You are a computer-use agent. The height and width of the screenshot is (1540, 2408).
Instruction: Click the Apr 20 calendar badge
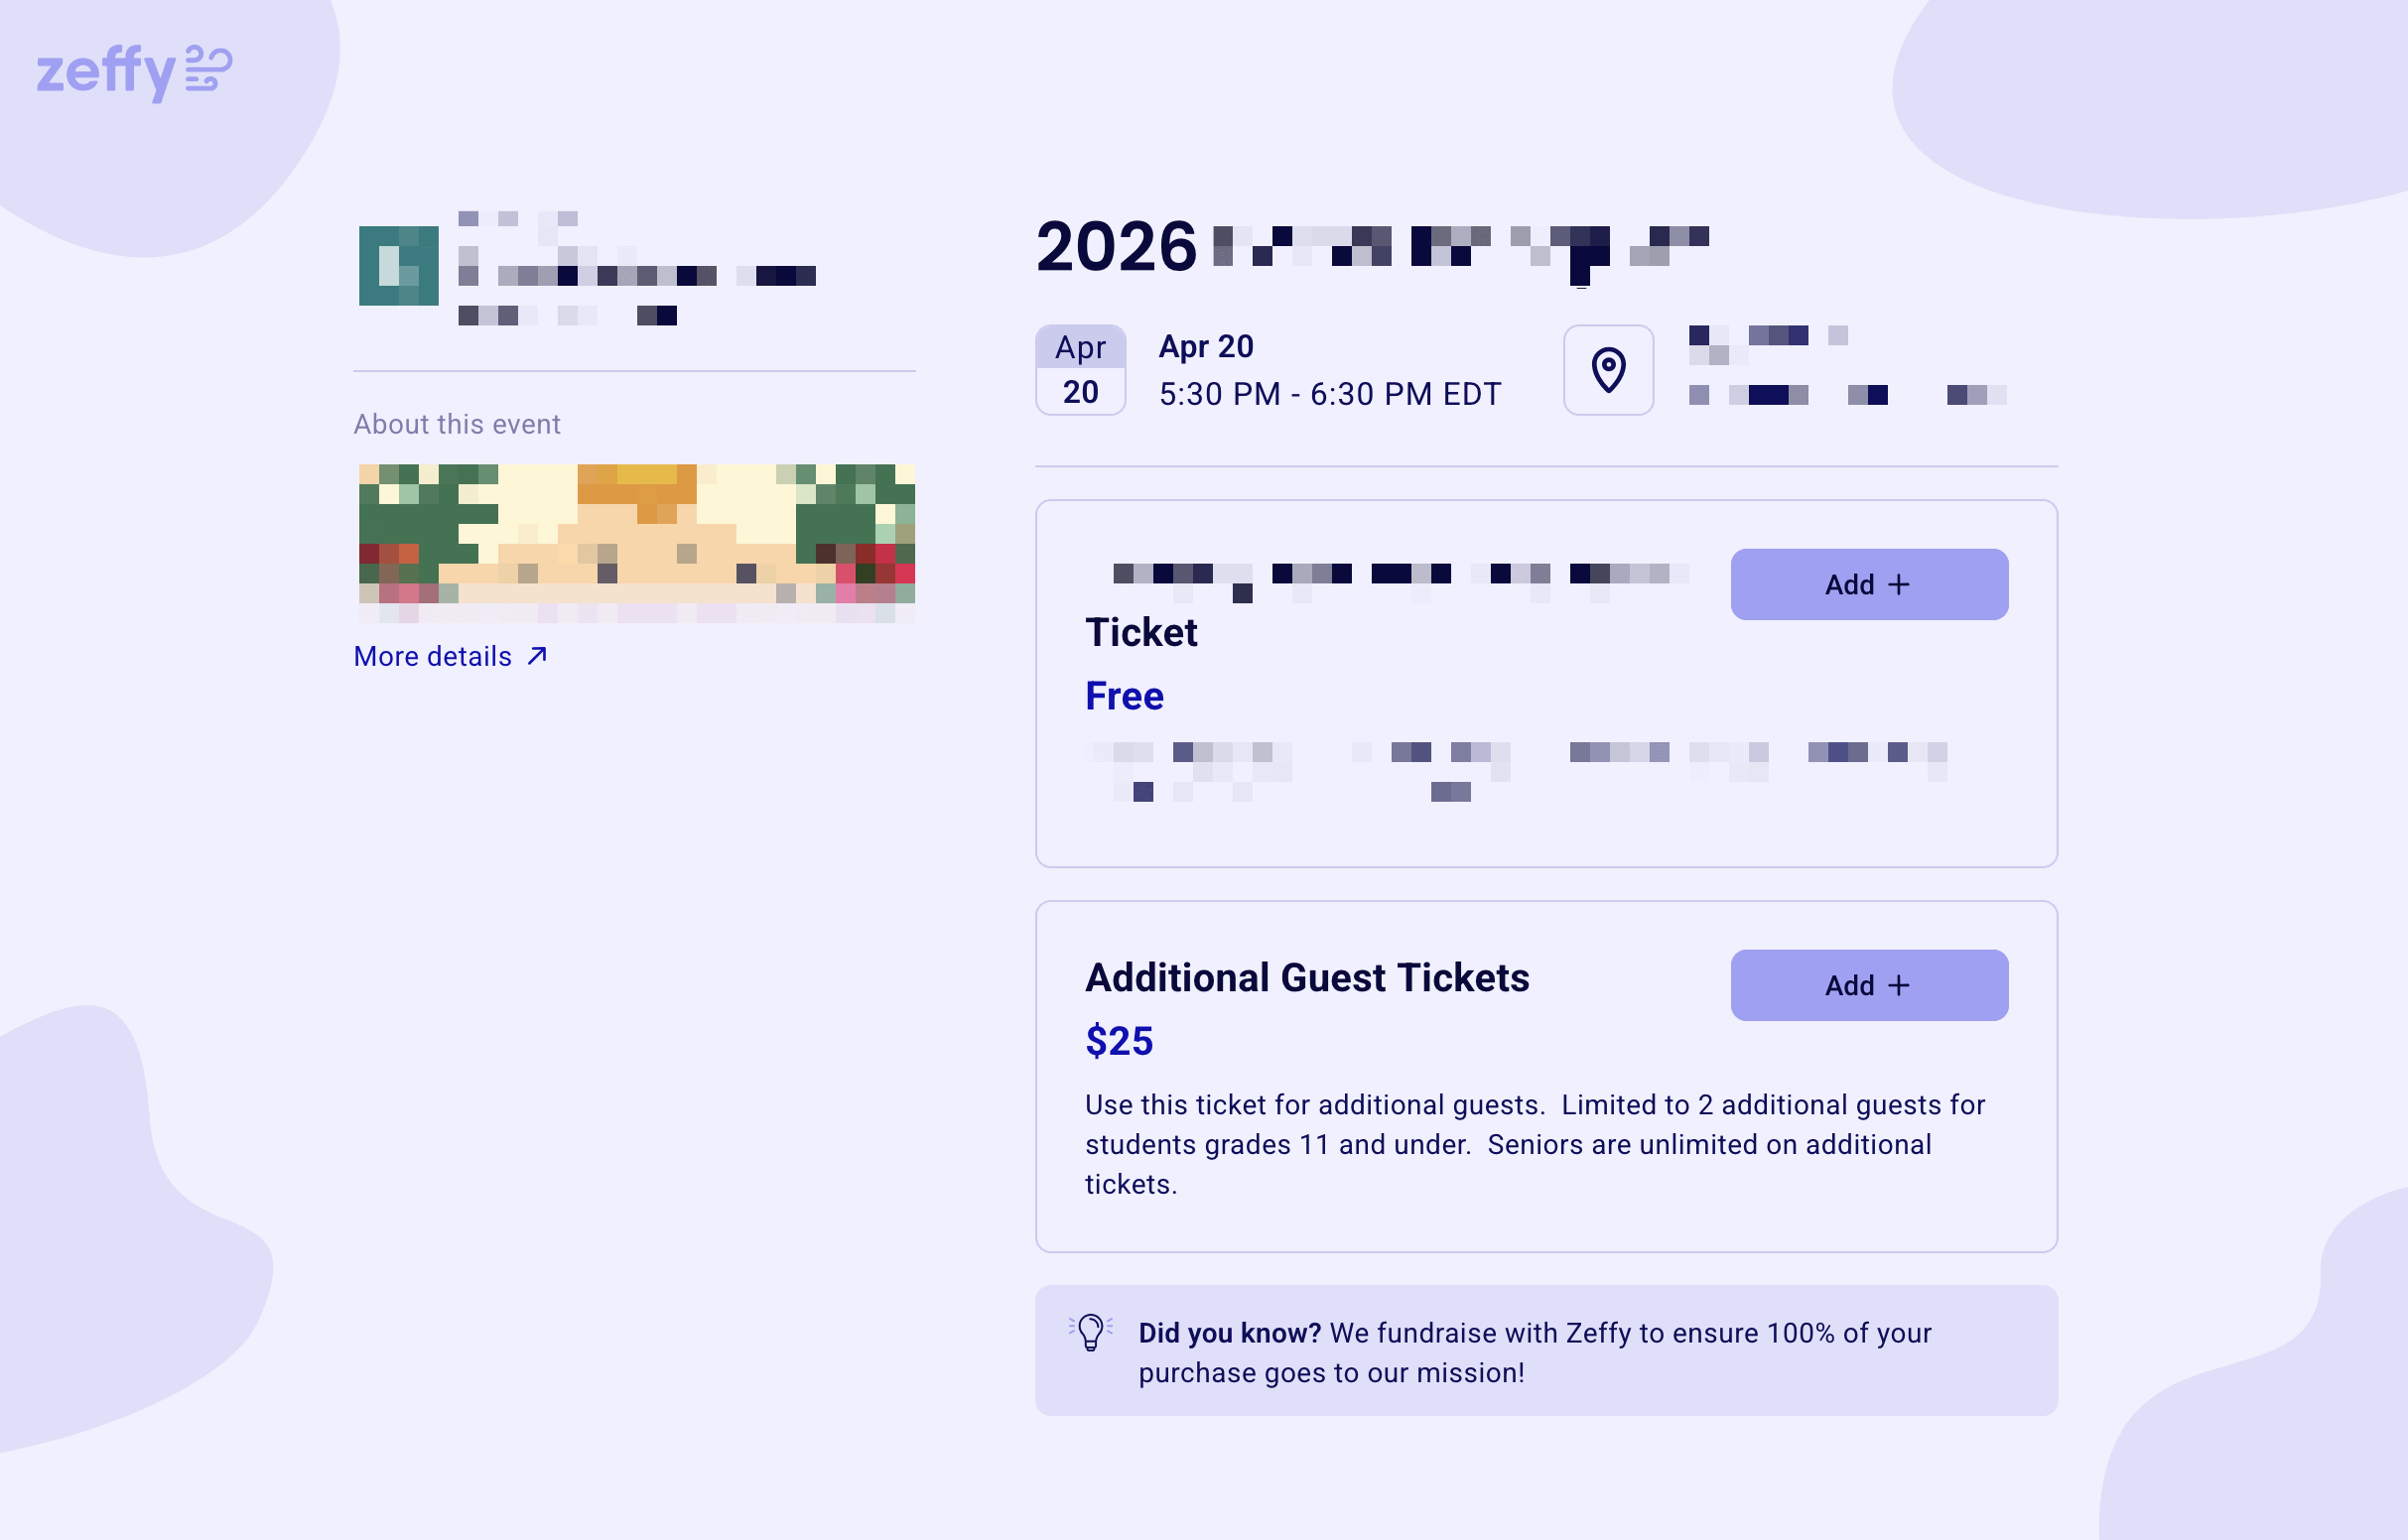(x=1080, y=370)
